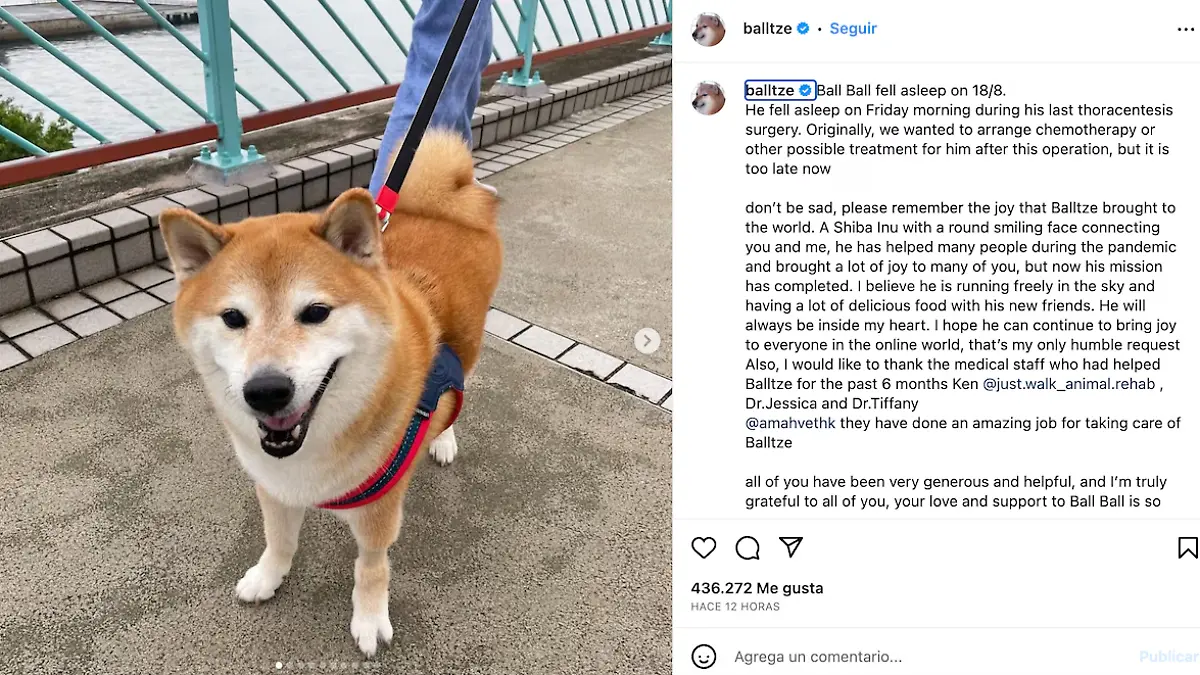1200x675 pixels.
Task: Click the balltze username in the caption
Action: [770, 90]
